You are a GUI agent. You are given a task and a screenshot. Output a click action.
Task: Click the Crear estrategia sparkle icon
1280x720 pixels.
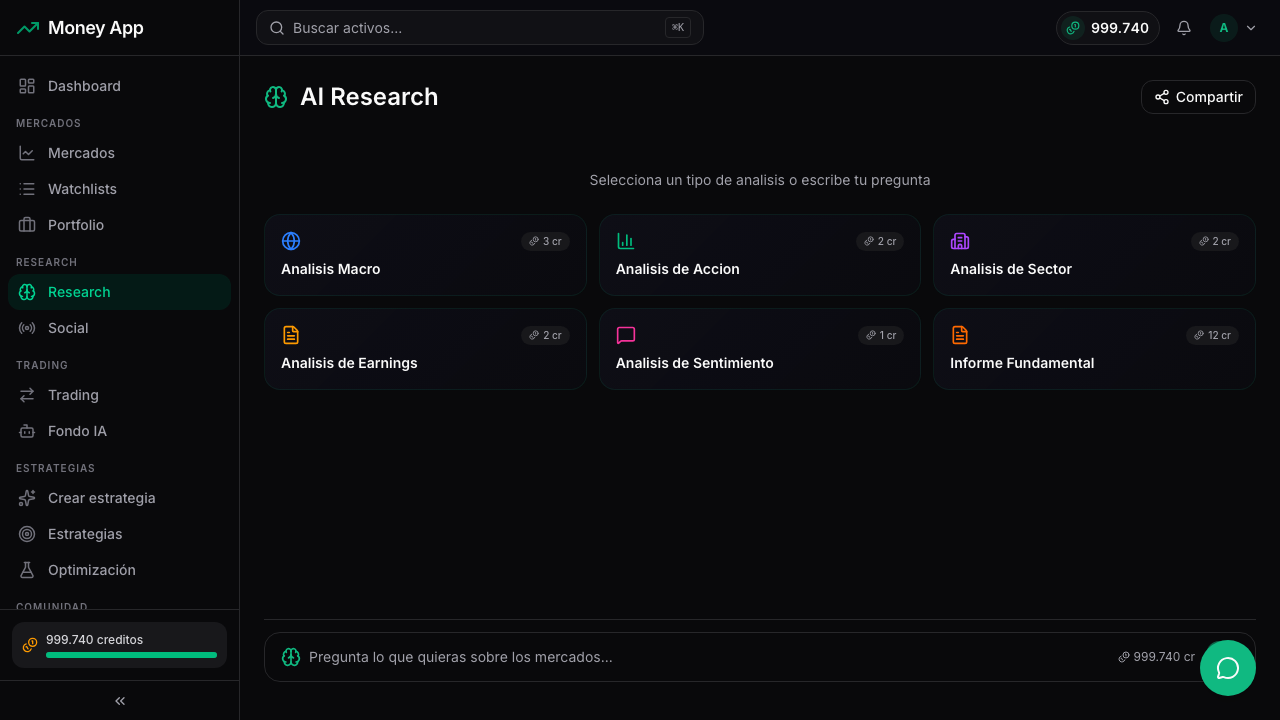27,498
